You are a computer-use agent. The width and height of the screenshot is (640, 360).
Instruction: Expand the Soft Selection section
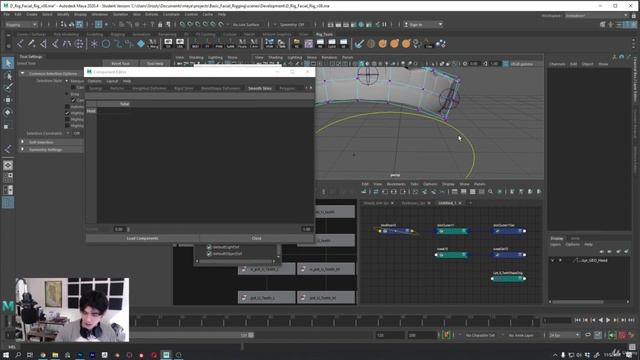pos(22,142)
